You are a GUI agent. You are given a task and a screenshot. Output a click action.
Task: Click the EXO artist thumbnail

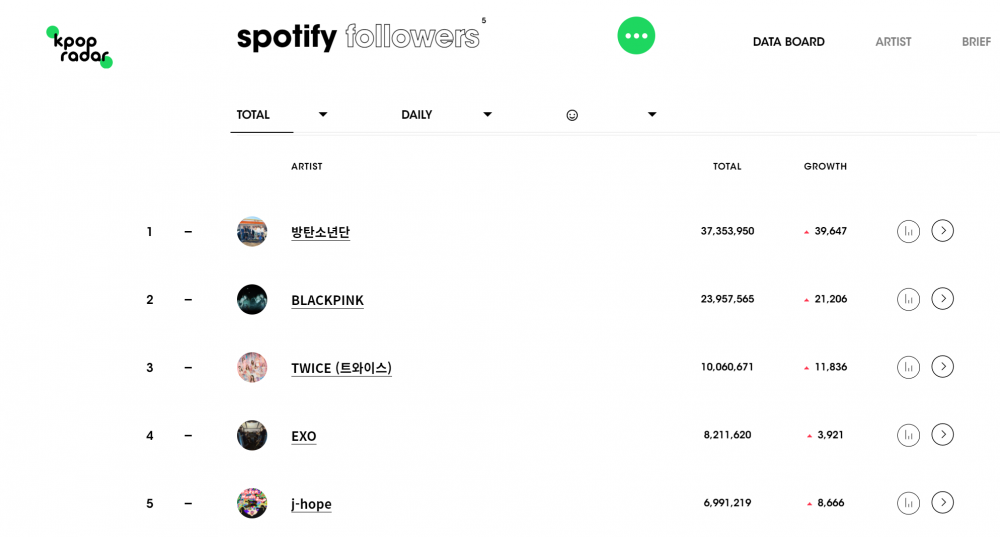click(252, 435)
